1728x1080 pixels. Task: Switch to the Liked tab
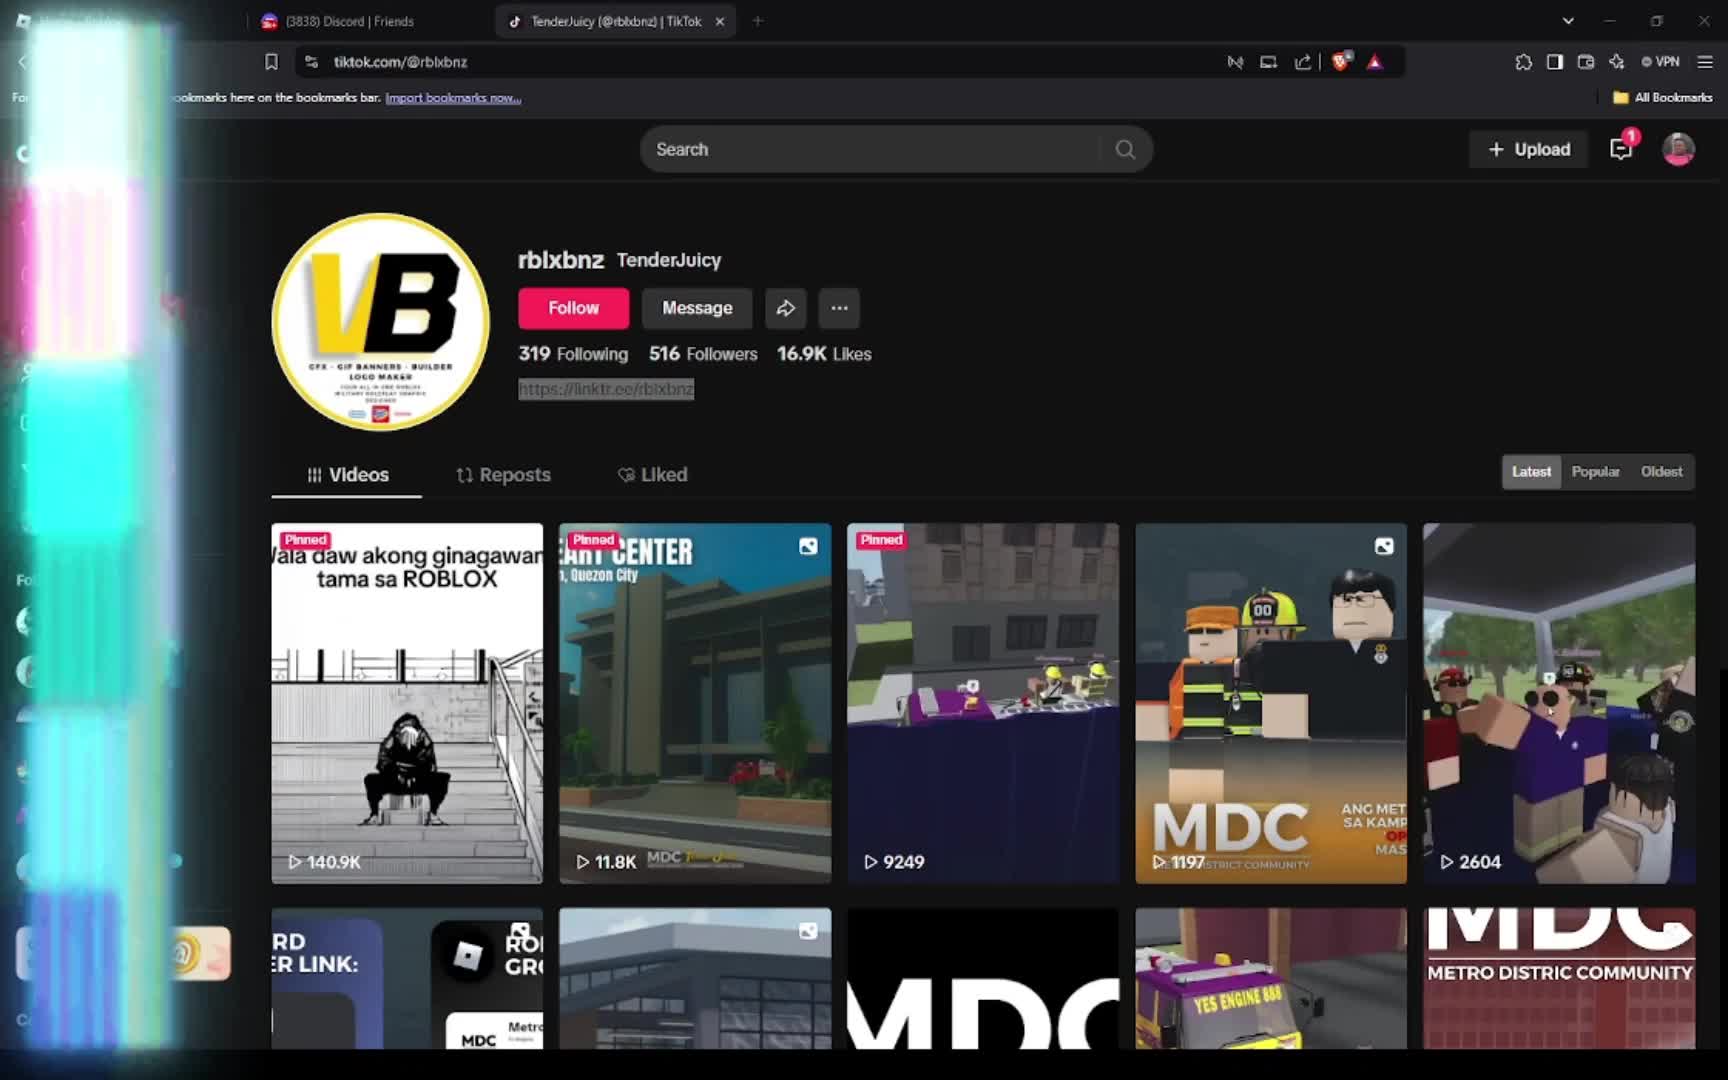pyautogui.click(x=652, y=475)
